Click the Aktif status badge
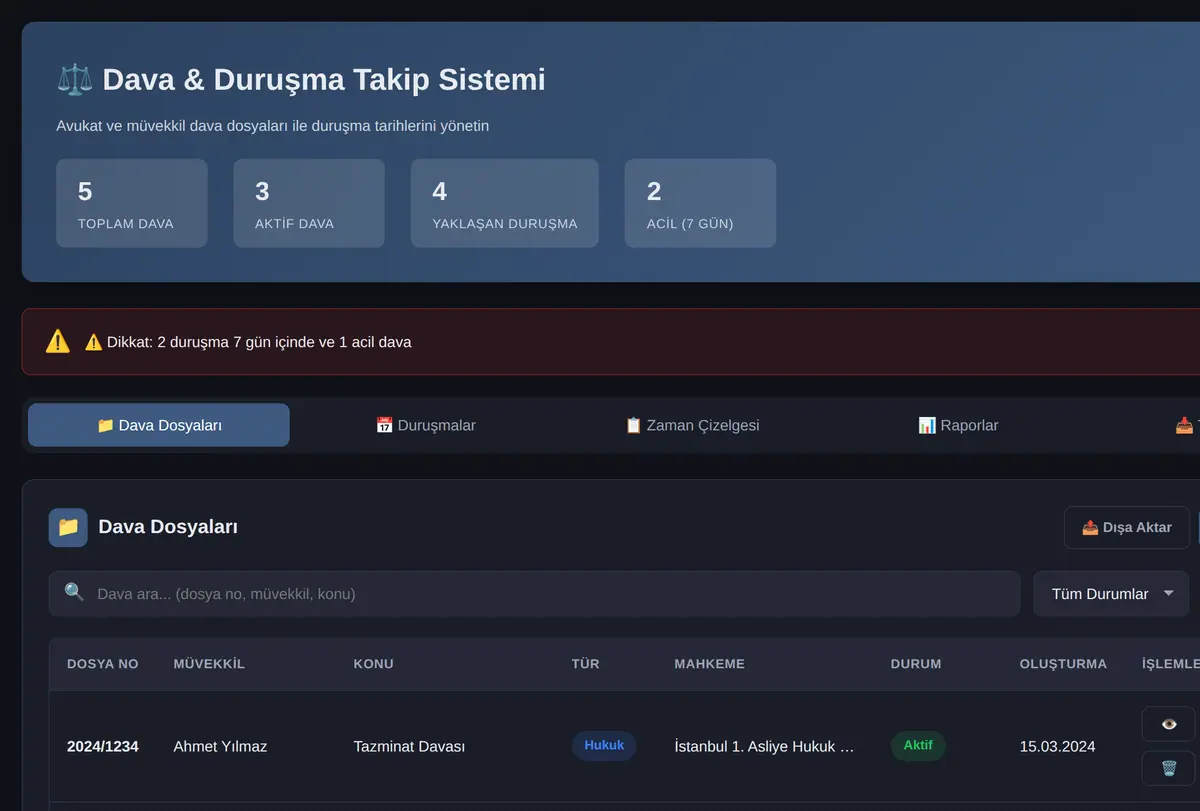The image size is (1200, 811). click(x=918, y=745)
